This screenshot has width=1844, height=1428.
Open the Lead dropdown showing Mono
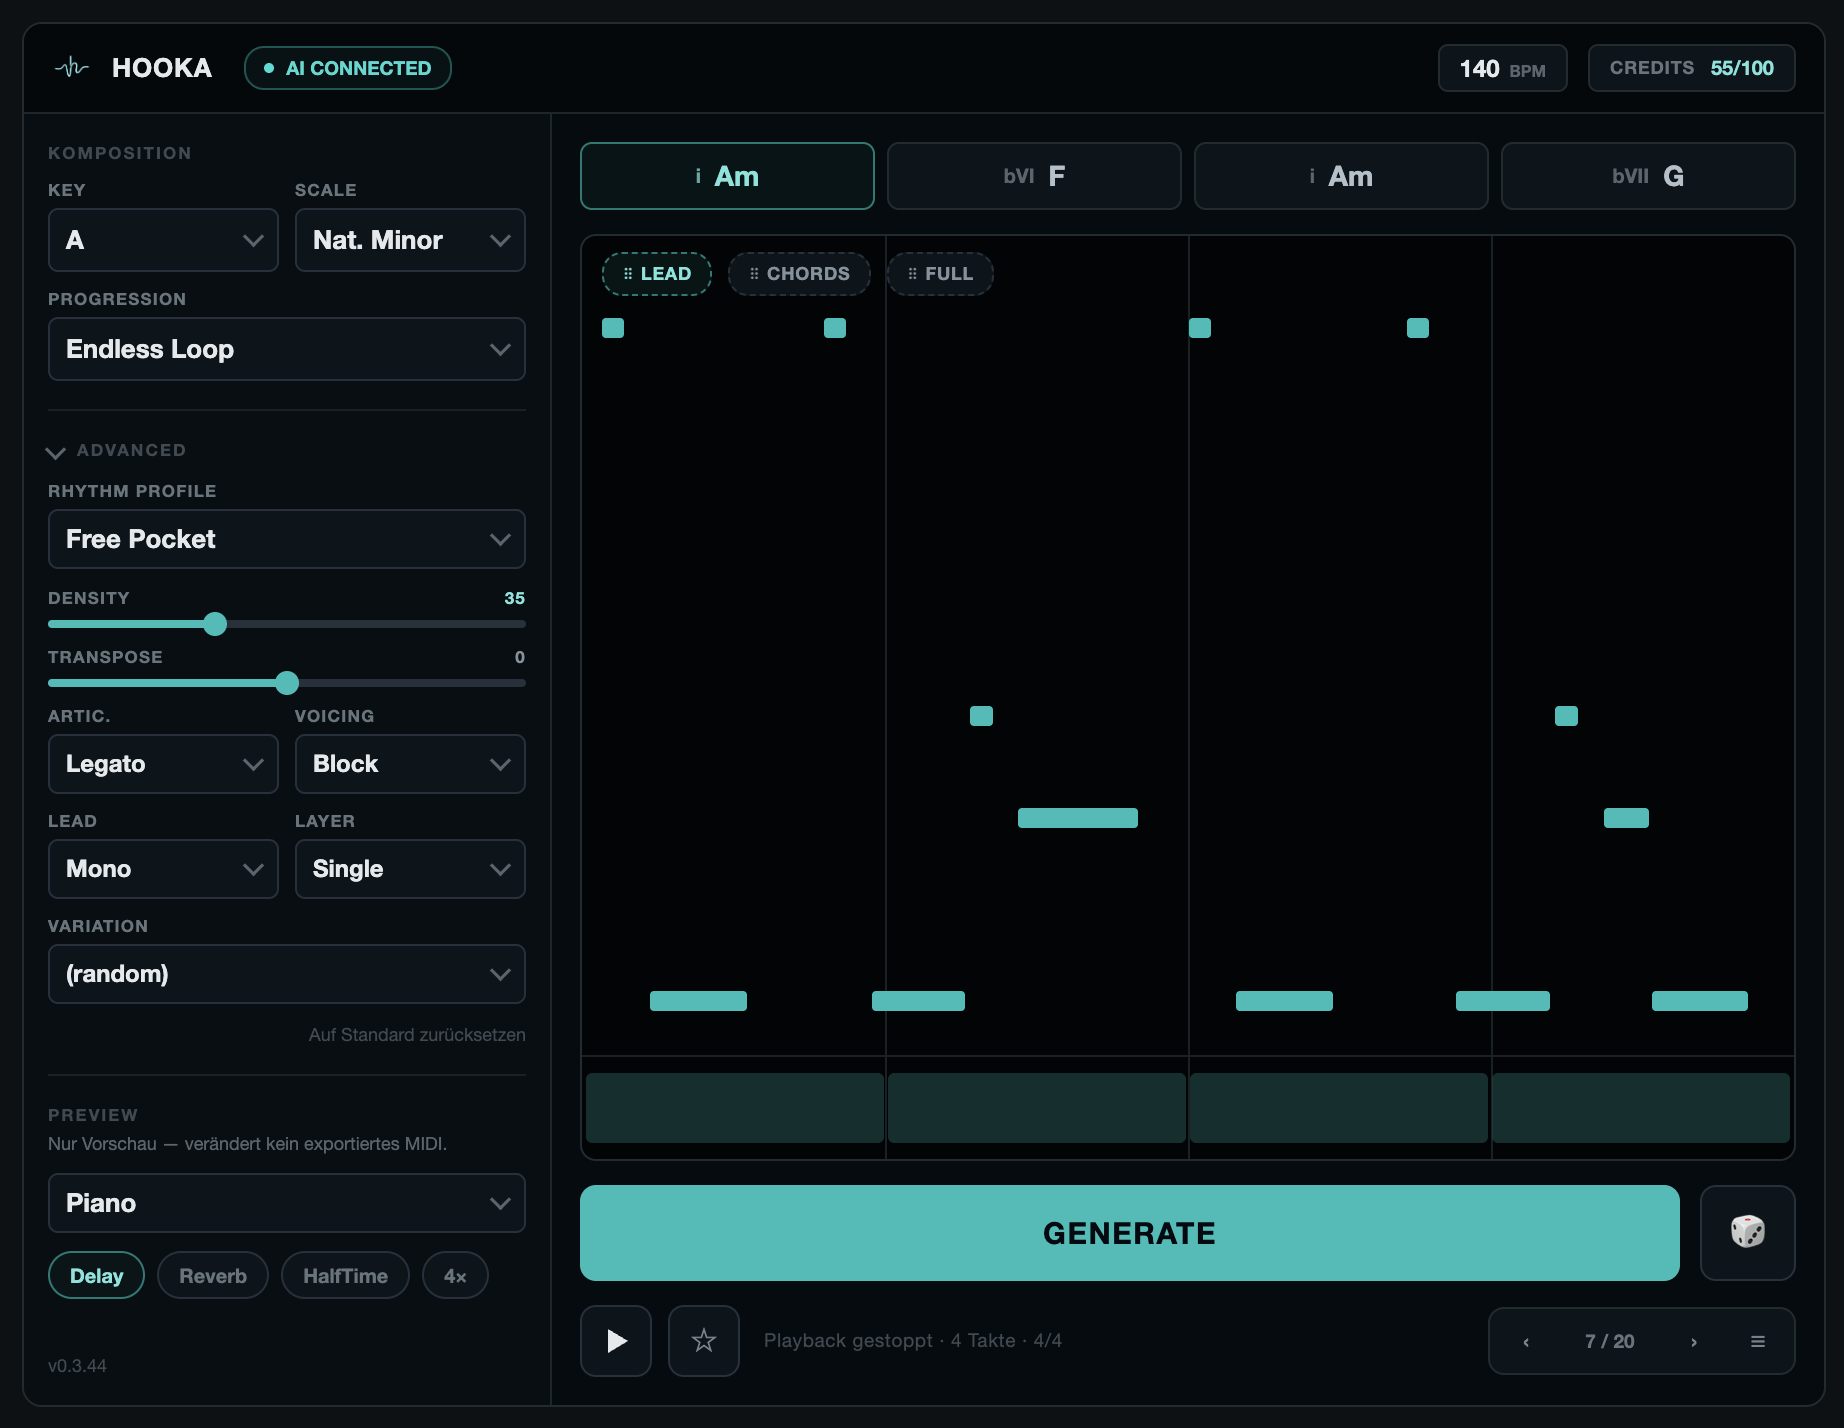(x=163, y=869)
